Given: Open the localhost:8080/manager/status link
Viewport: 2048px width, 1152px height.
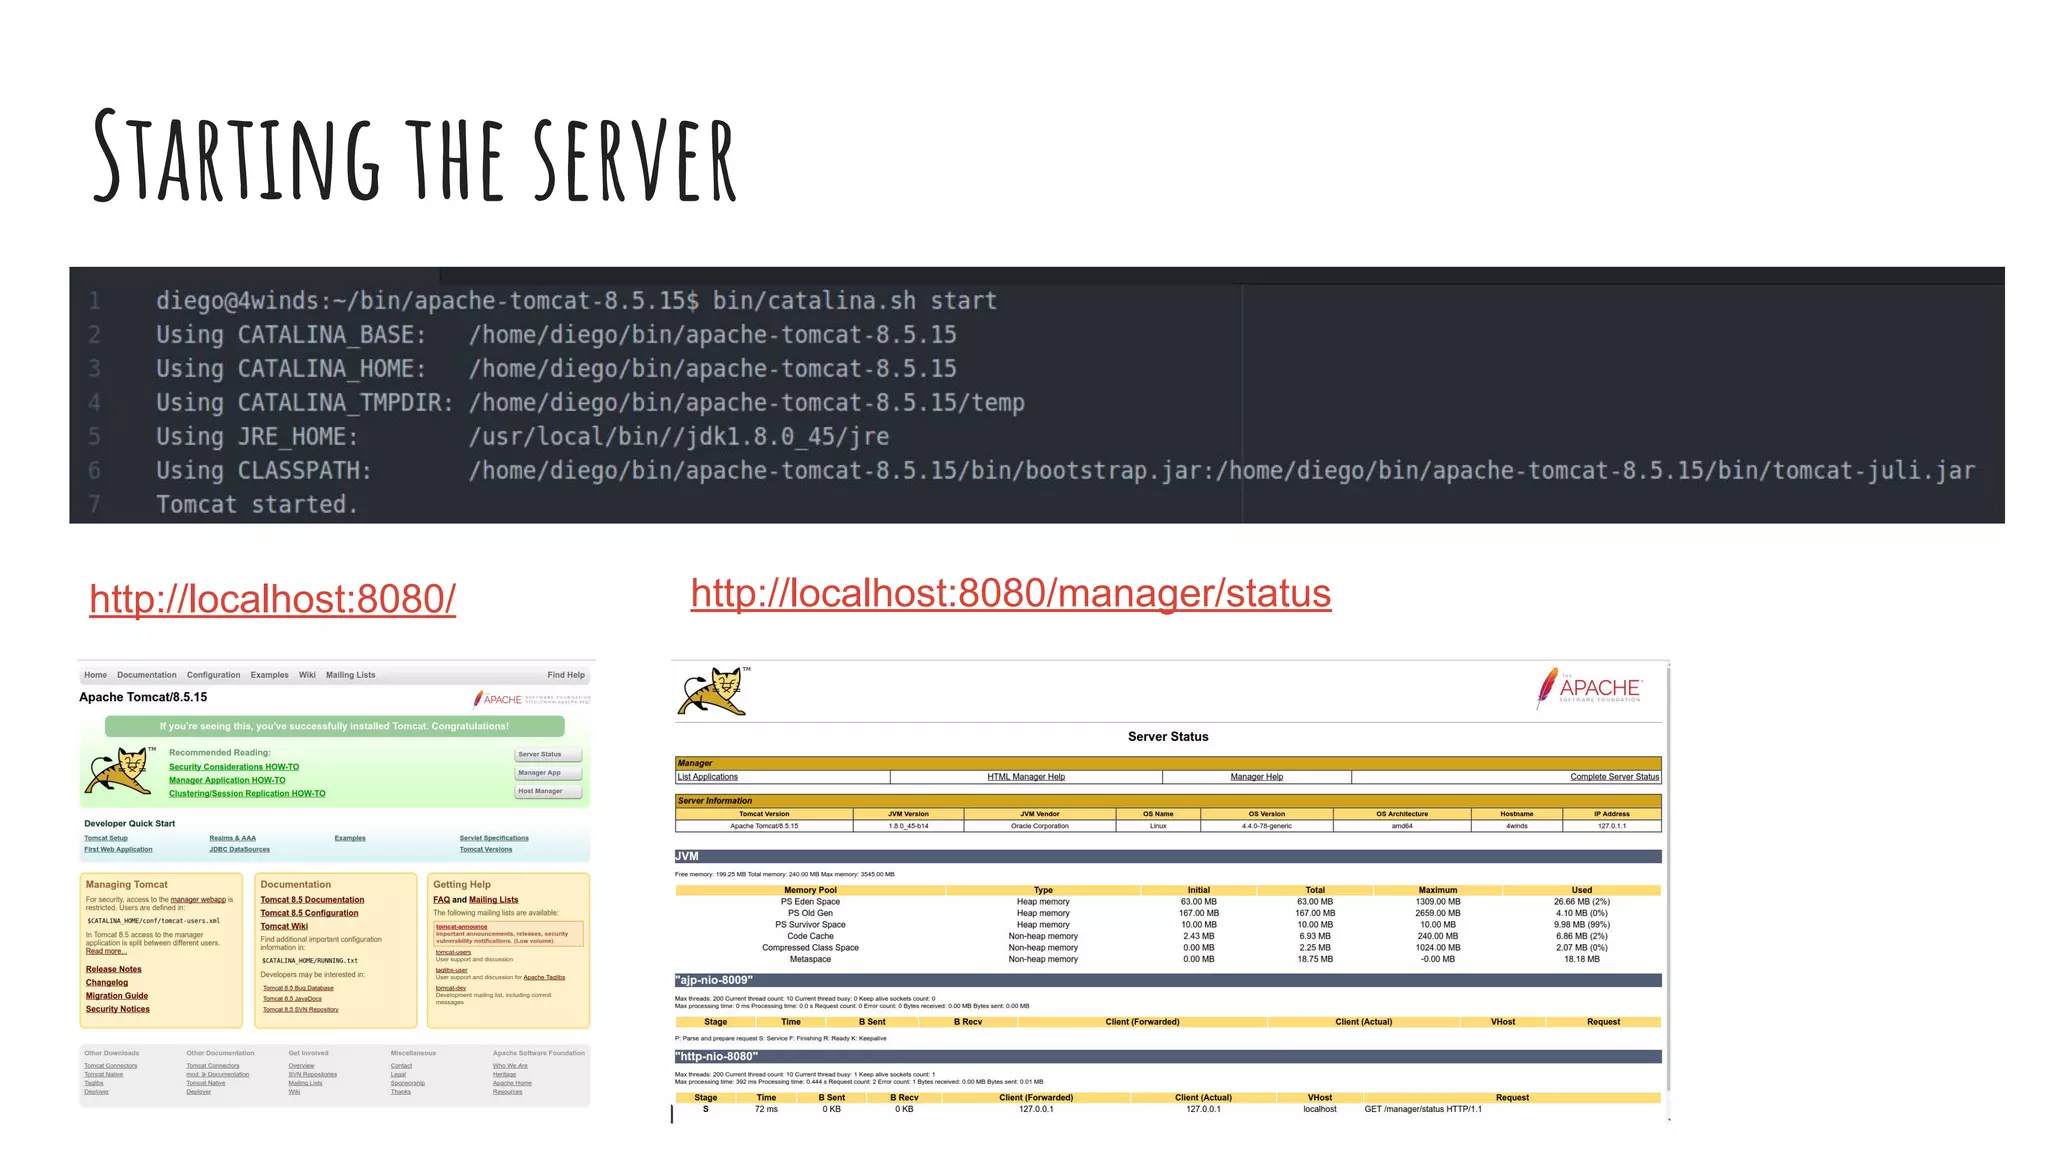Looking at the screenshot, I should [x=1011, y=593].
